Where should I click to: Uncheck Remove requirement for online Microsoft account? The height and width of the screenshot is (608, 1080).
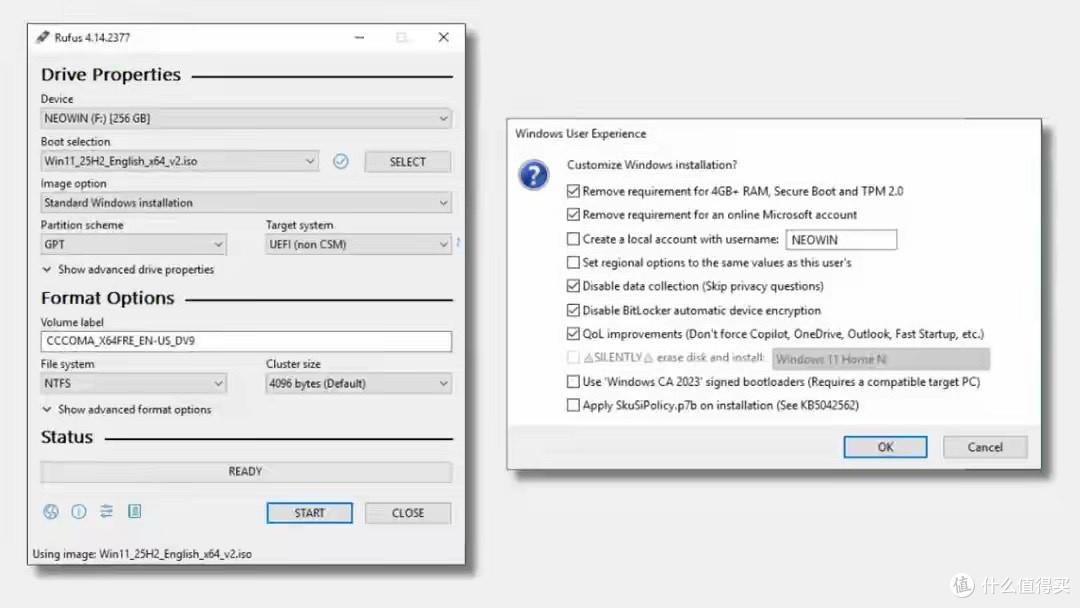pyautogui.click(x=573, y=215)
